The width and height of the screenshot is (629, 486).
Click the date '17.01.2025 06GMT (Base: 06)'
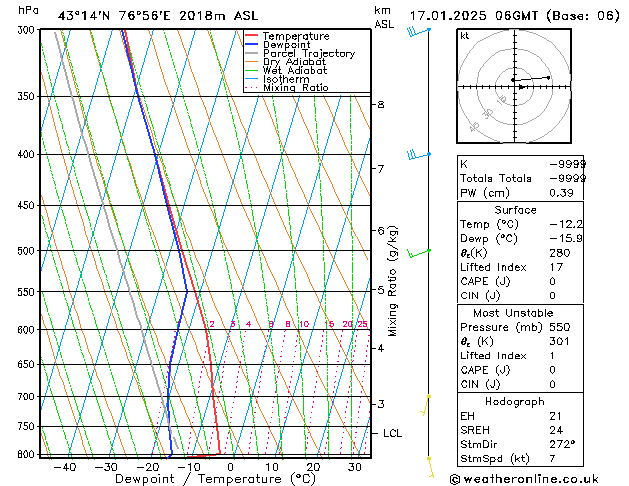tap(514, 16)
